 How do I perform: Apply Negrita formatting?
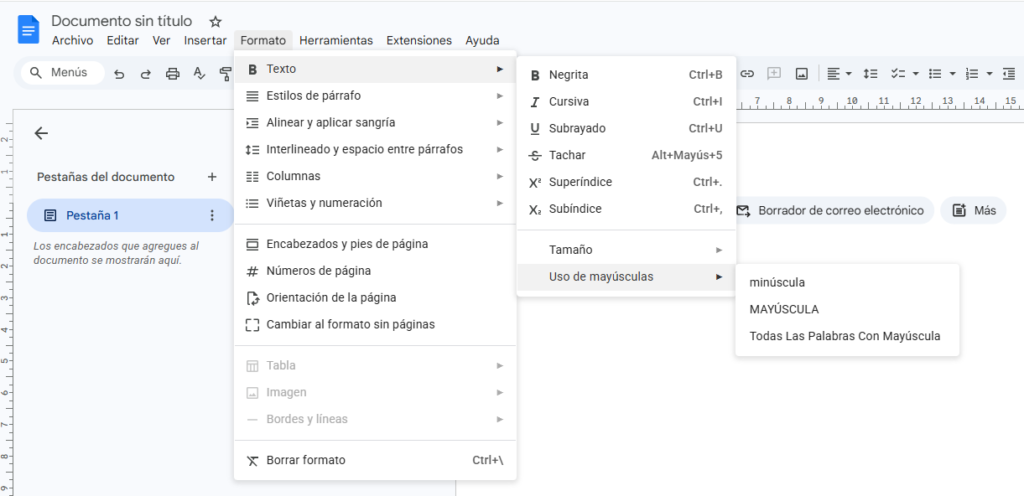(626, 75)
